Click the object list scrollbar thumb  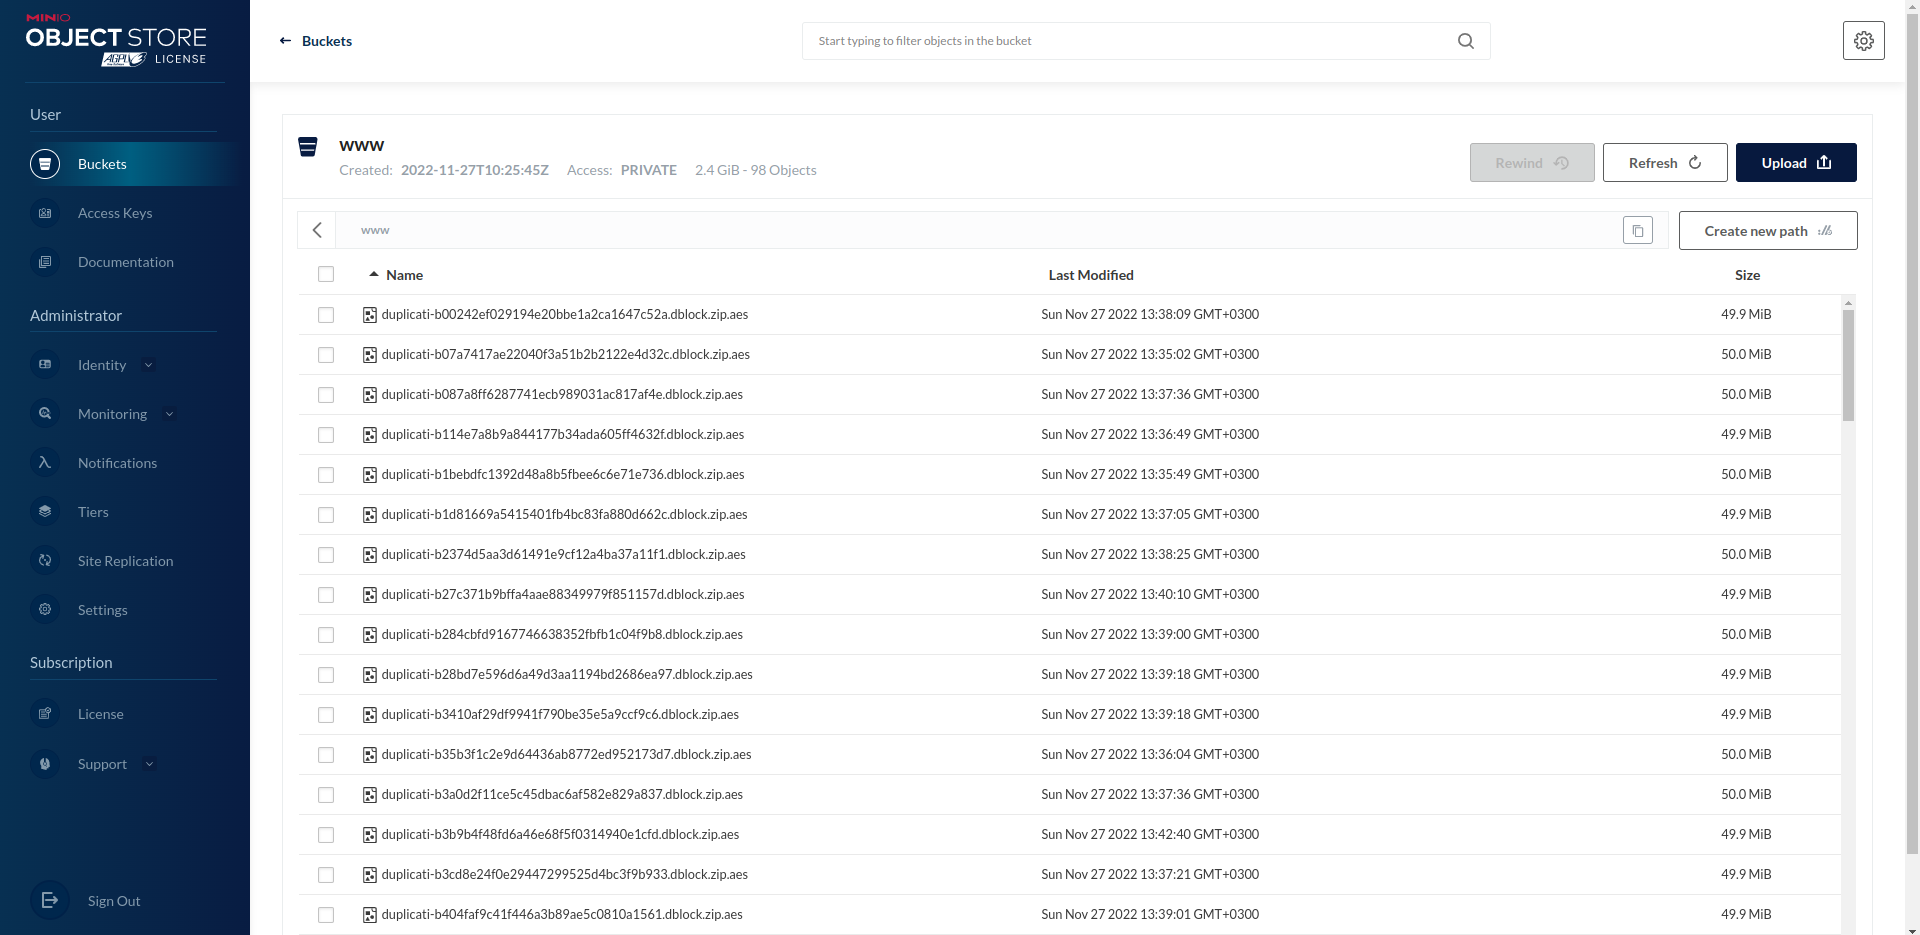(x=1848, y=365)
